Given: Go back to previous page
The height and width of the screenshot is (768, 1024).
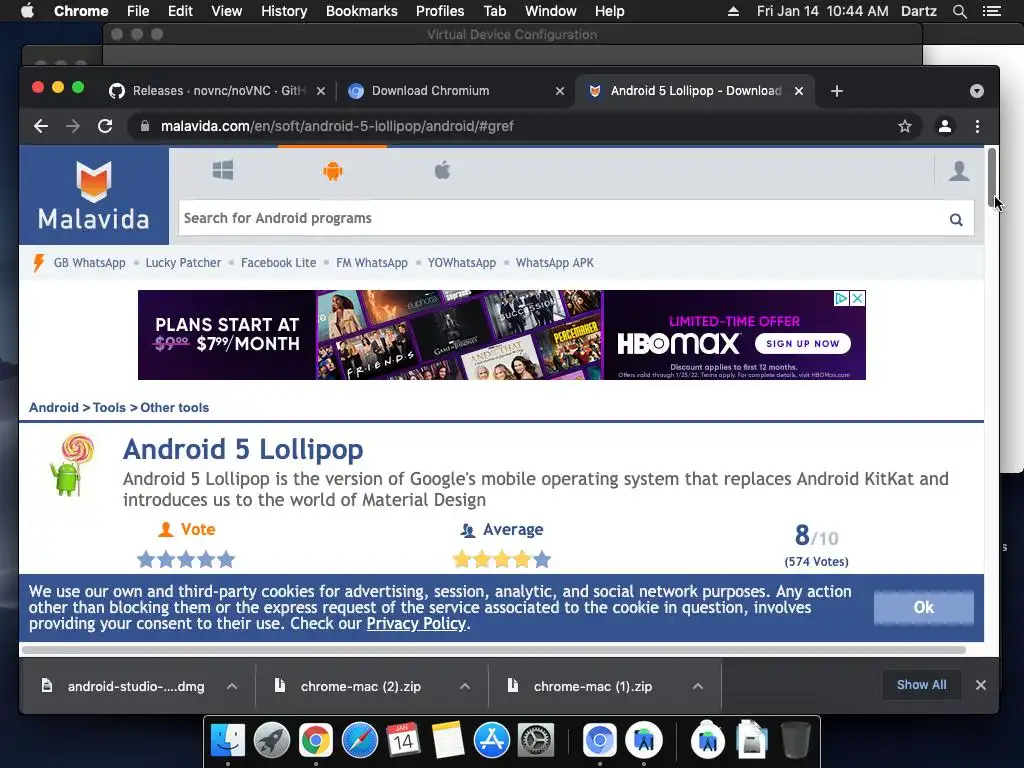Looking at the screenshot, I should (41, 126).
